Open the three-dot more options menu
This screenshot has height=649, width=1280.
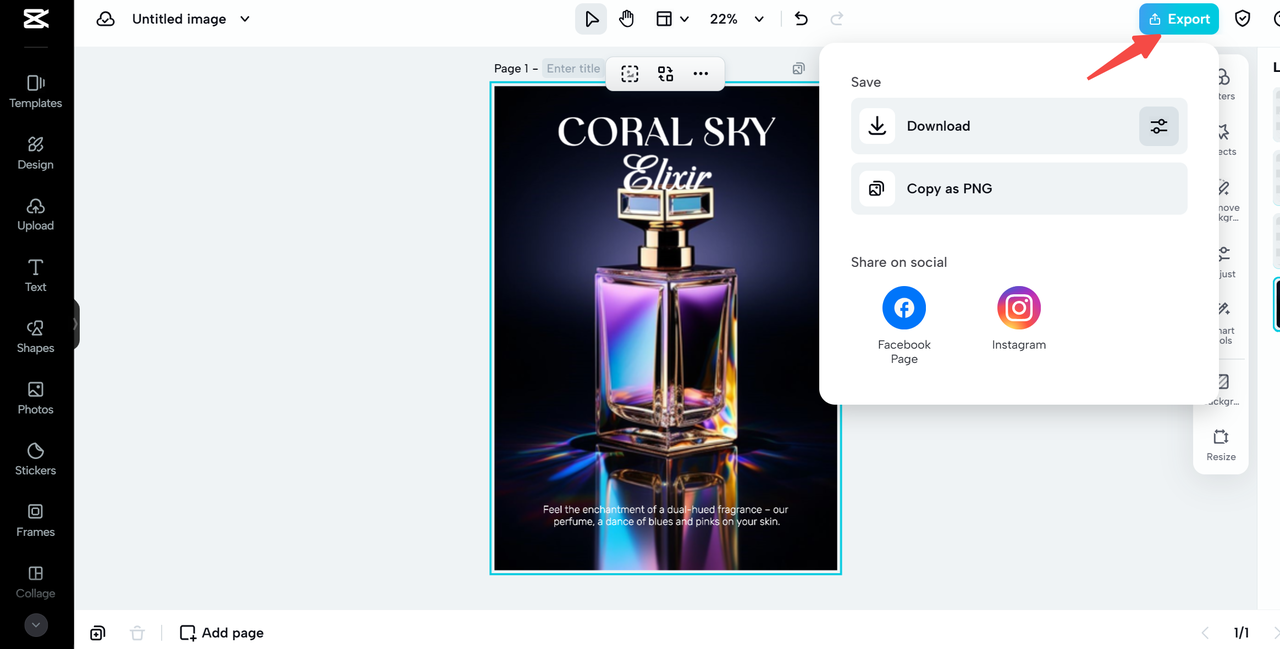pyautogui.click(x=701, y=73)
